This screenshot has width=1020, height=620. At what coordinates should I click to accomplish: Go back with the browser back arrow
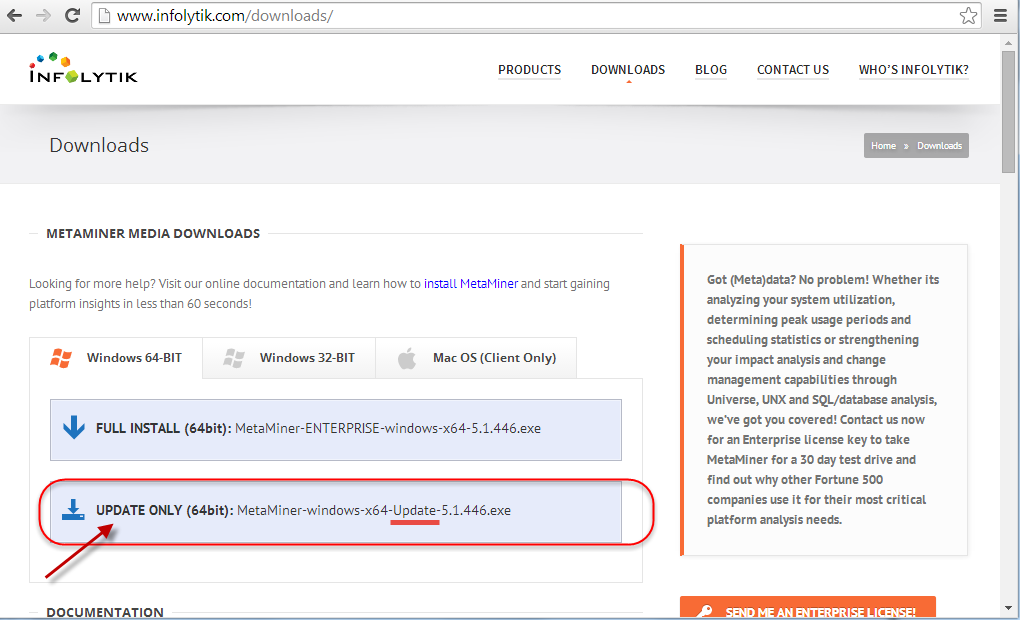tap(14, 16)
